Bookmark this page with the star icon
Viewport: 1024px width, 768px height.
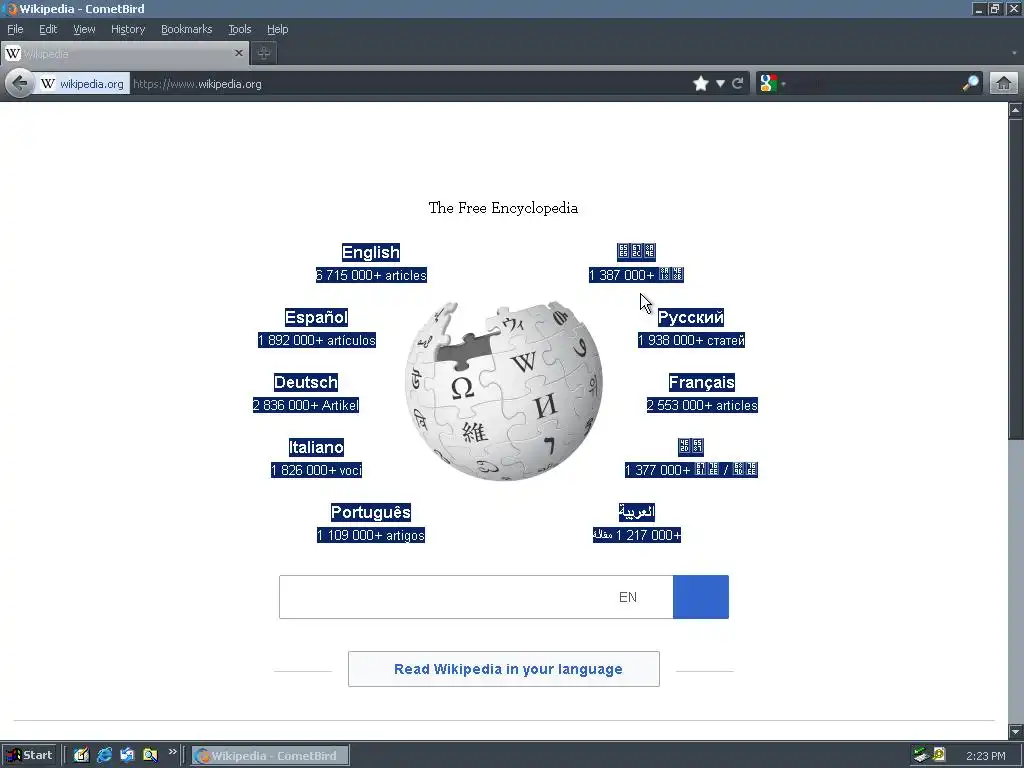click(701, 84)
